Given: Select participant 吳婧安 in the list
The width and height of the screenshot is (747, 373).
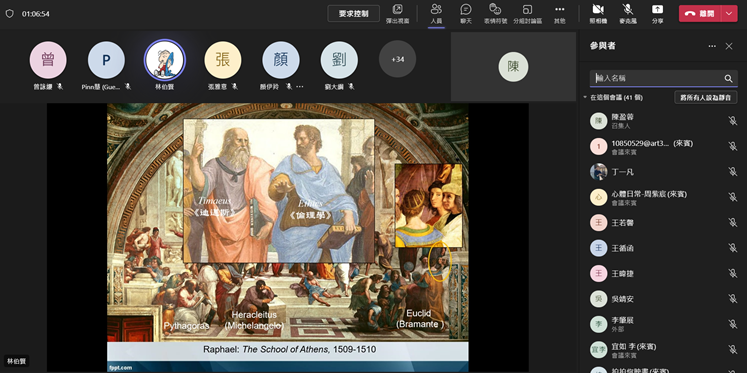Looking at the screenshot, I should (x=662, y=299).
